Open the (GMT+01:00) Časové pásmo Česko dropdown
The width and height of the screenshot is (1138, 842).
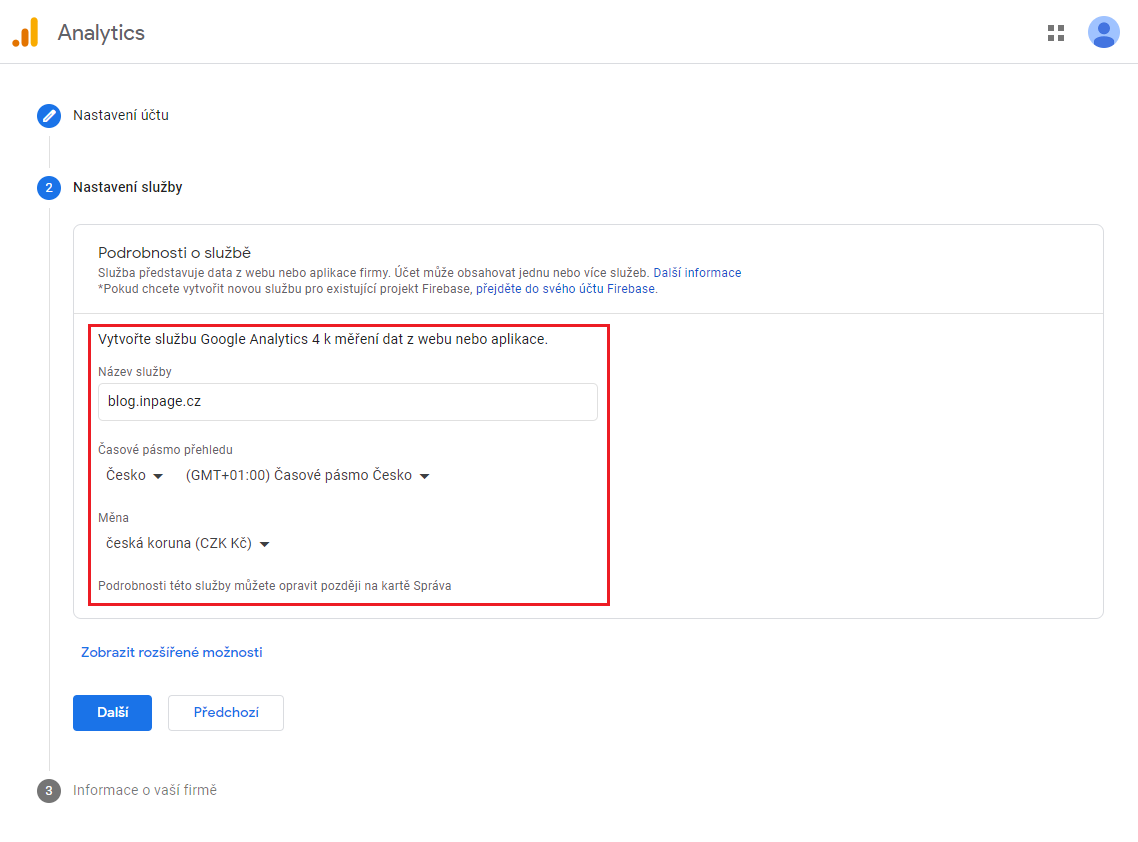click(x=307, y=475)
